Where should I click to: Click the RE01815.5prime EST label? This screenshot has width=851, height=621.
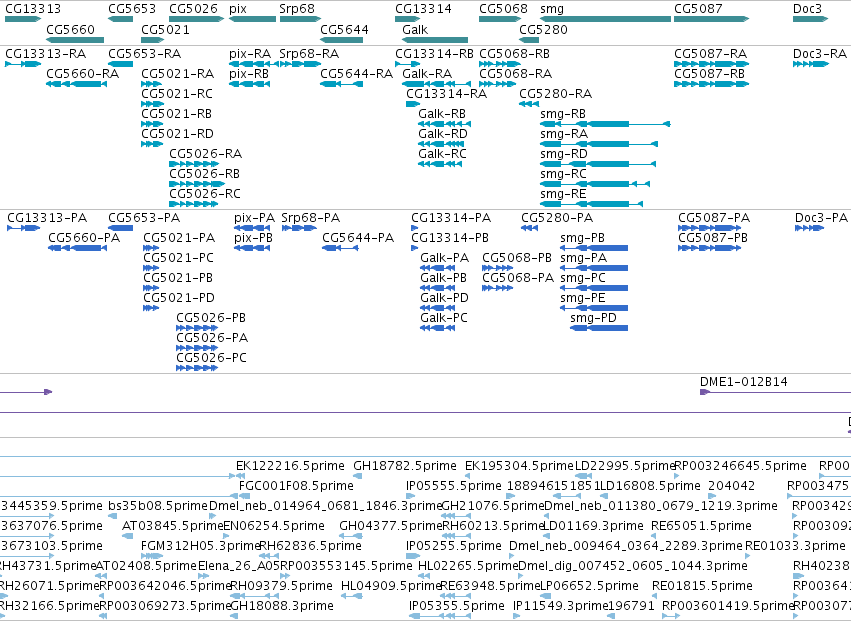[702, 586]
